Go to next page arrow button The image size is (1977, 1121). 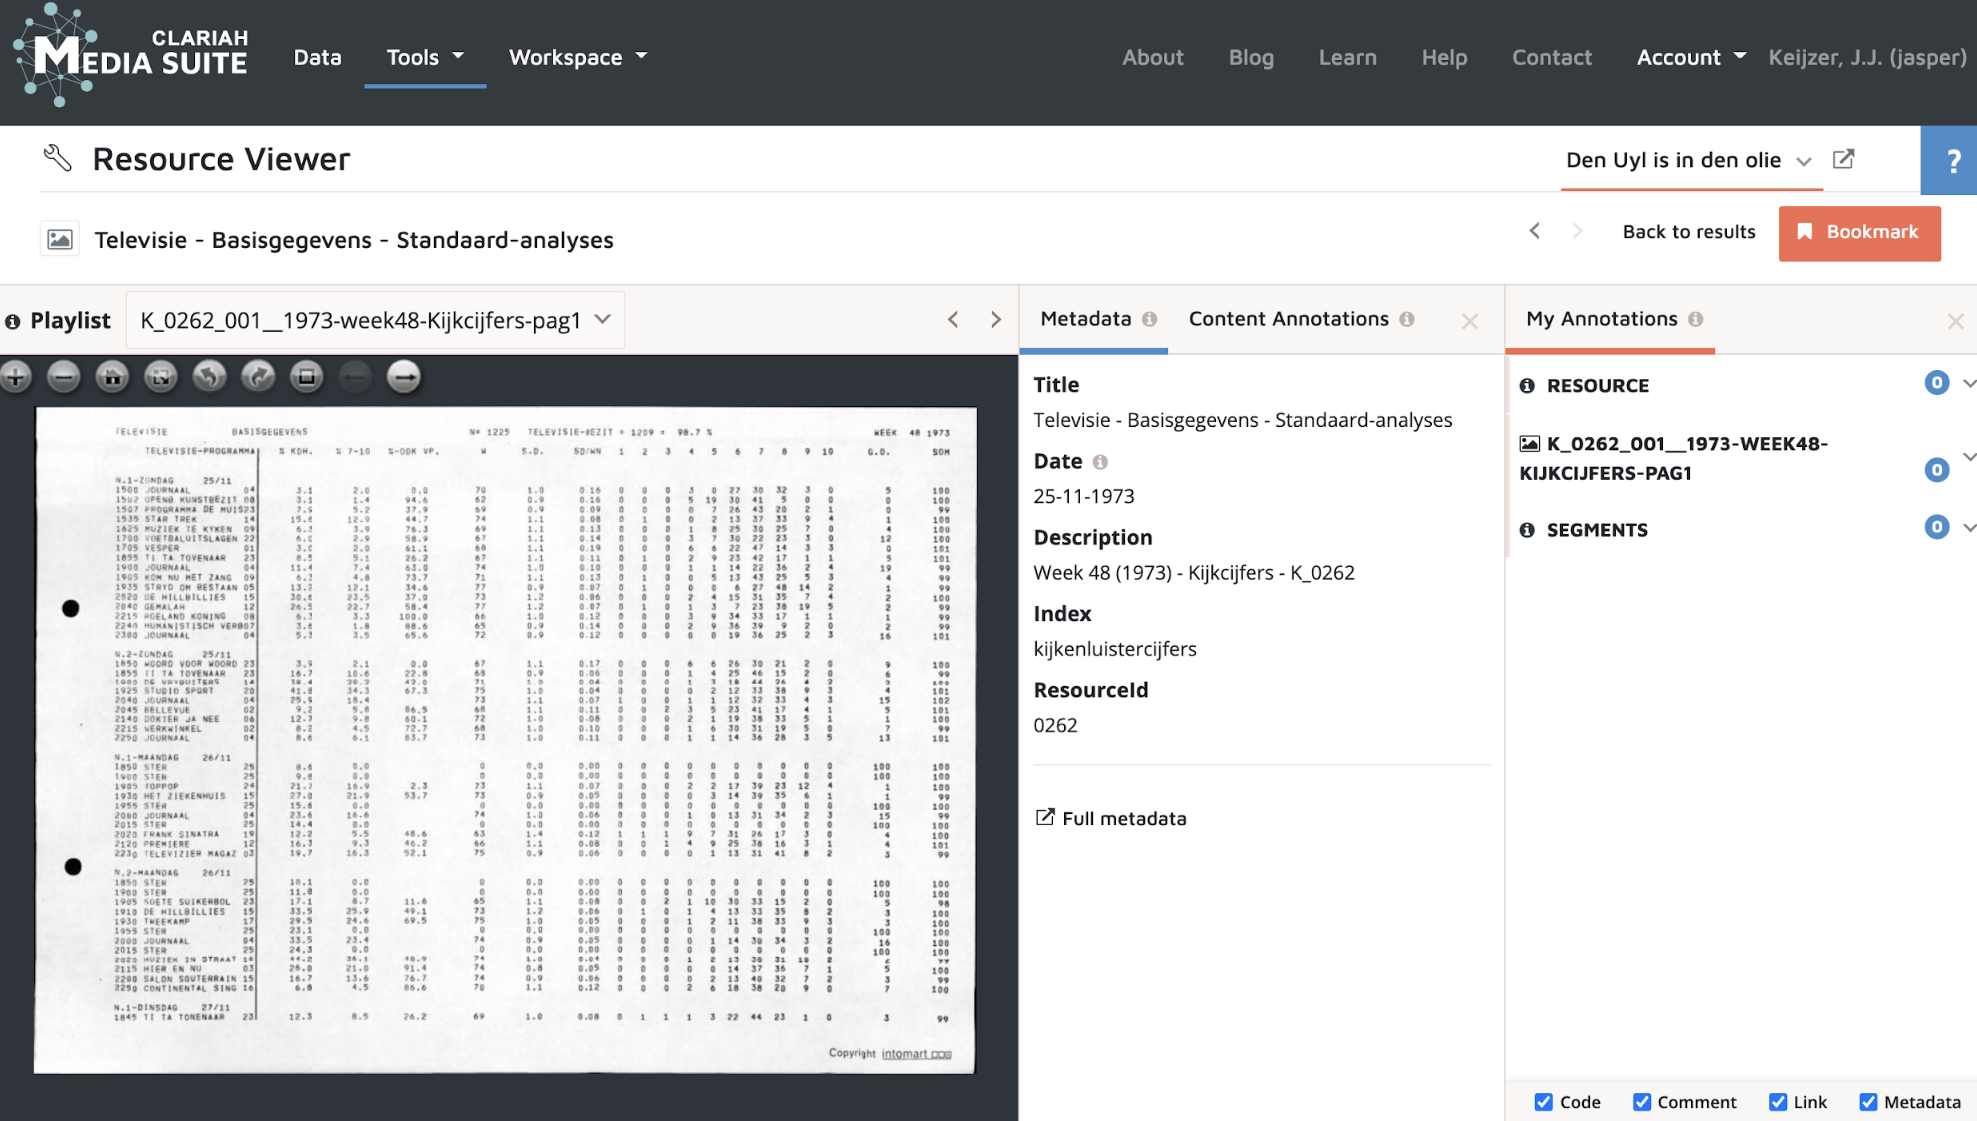(x=404, y=377)
